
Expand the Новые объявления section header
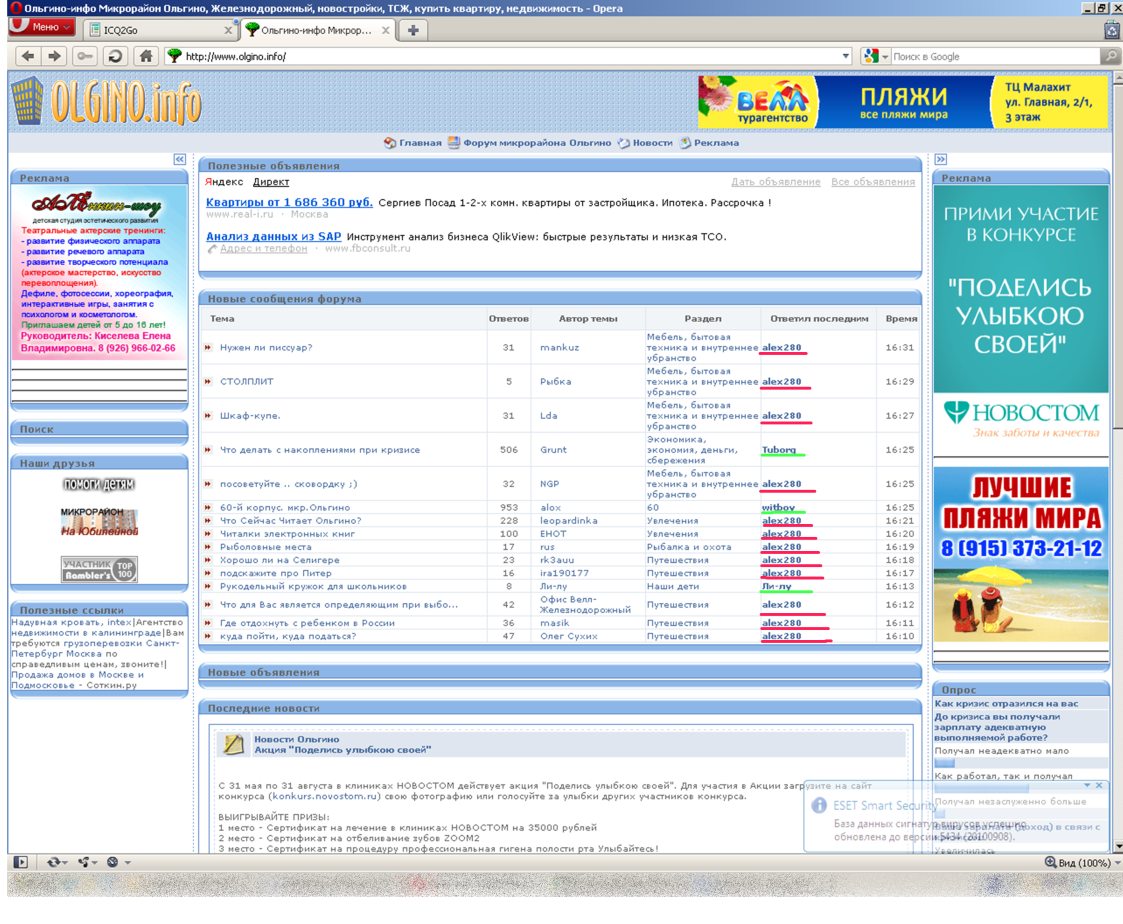point(560,672)
